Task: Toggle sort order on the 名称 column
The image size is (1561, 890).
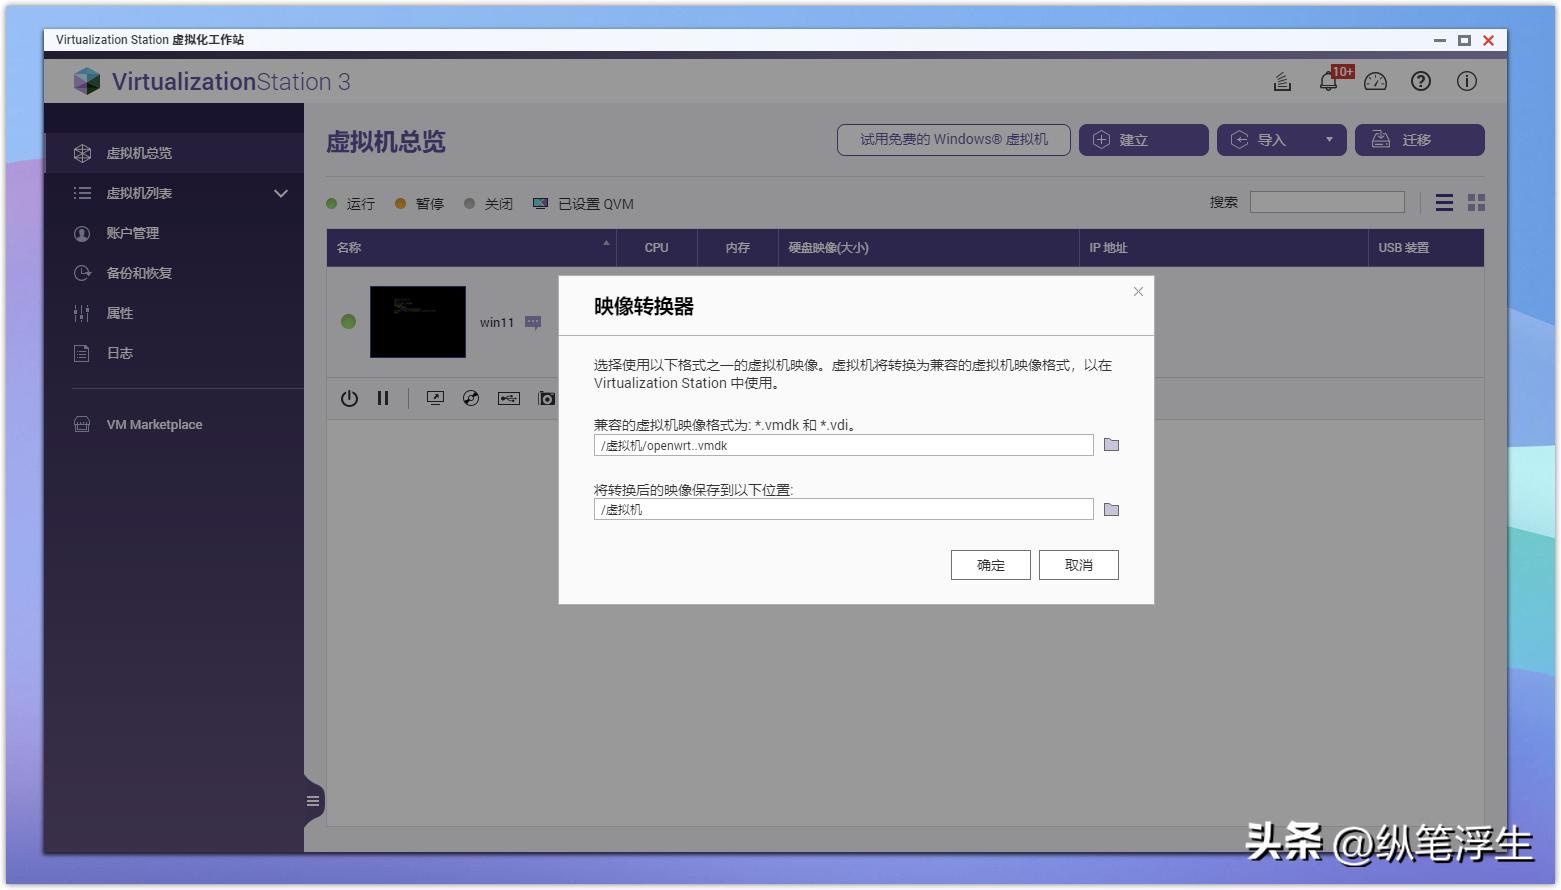Action: coord(605,247)
